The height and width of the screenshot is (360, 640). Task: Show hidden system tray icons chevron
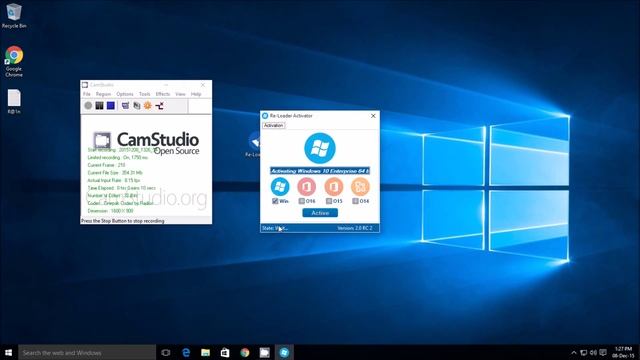click(573, 353)
